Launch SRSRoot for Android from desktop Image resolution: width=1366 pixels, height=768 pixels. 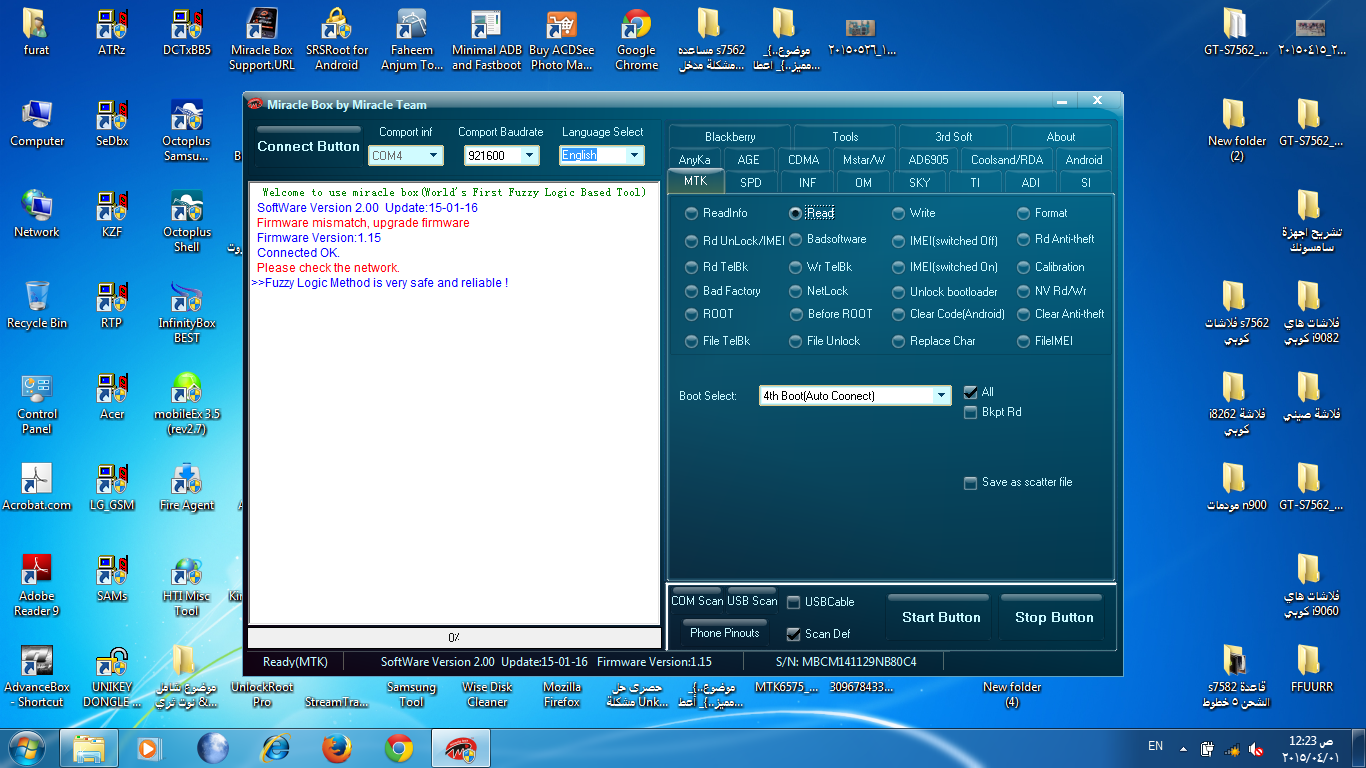tap(337, 40)
